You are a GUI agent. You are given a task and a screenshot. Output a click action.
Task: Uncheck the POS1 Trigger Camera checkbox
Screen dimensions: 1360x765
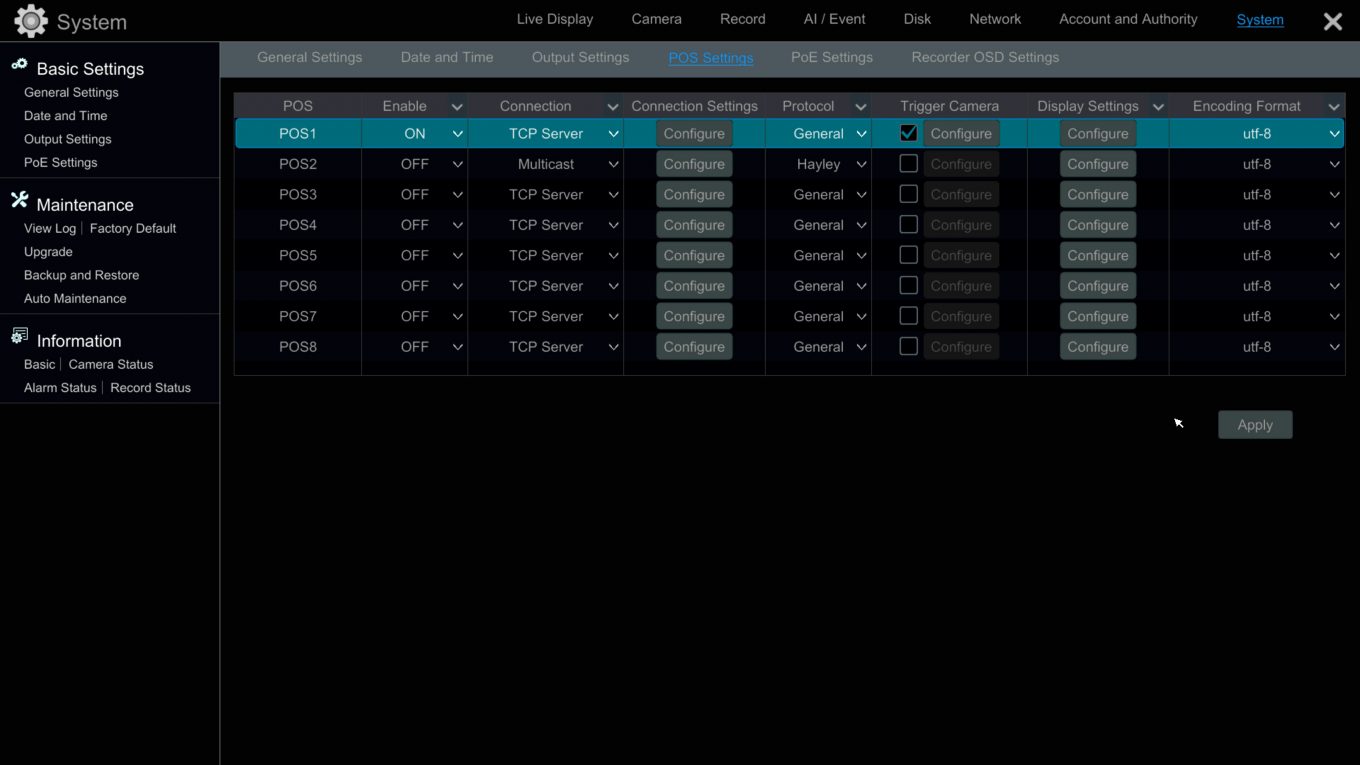tap(908, 133)
